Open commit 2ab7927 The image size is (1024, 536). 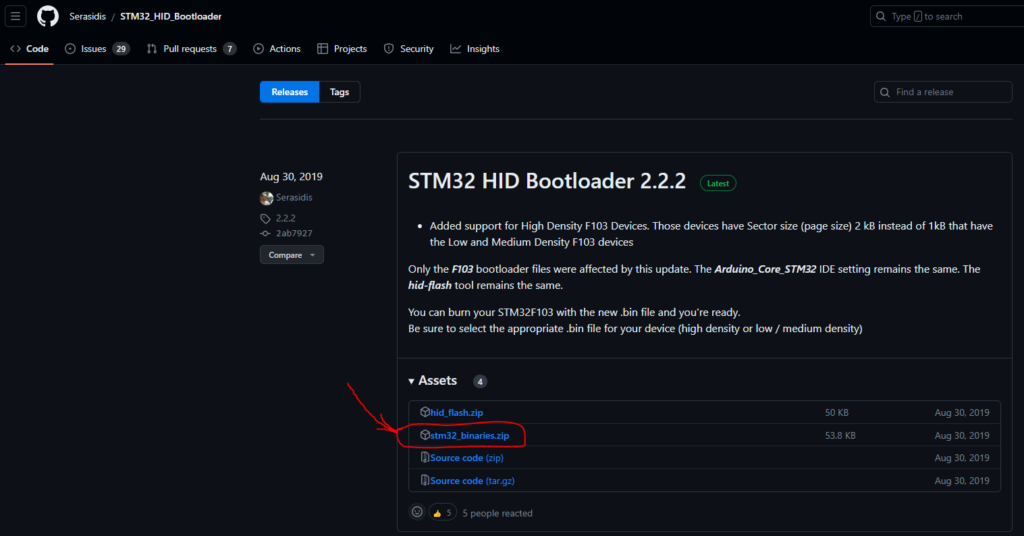[x=294, y=233]
